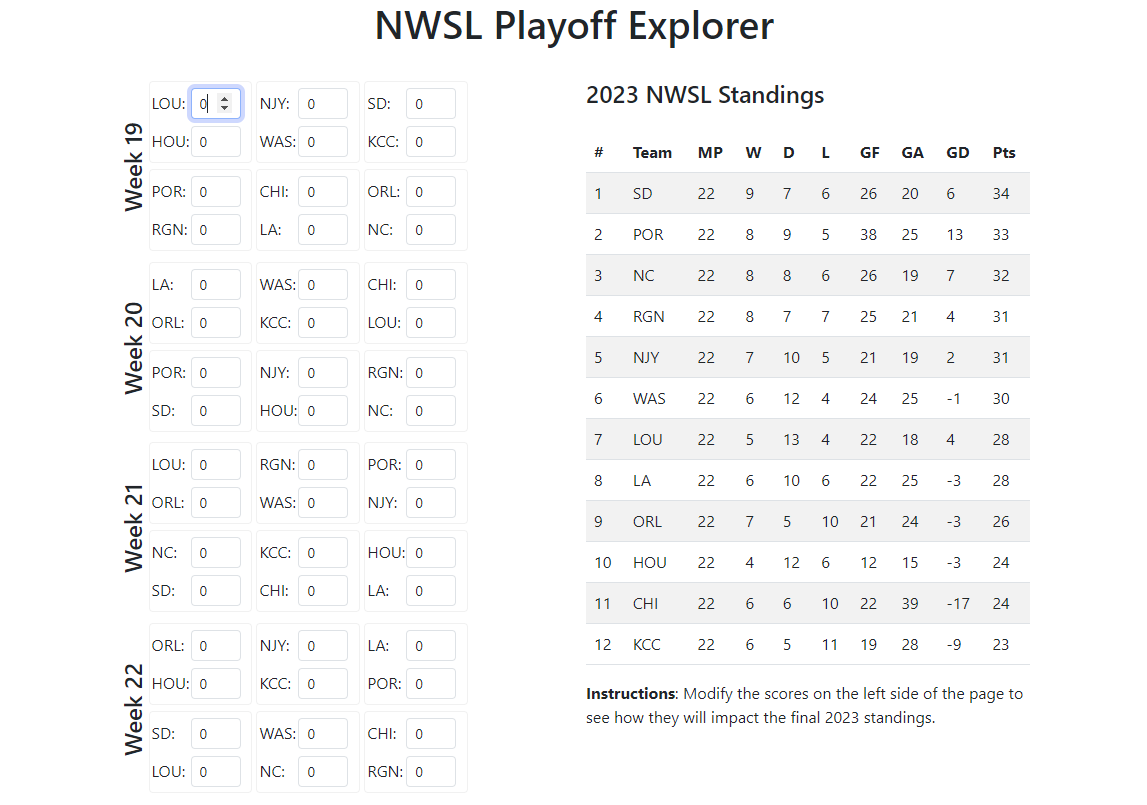This screenshot has height=805, width=1147.
Task: Click Week 19 RGN score field
Action: pyautogui.click(x=216, y=230)
